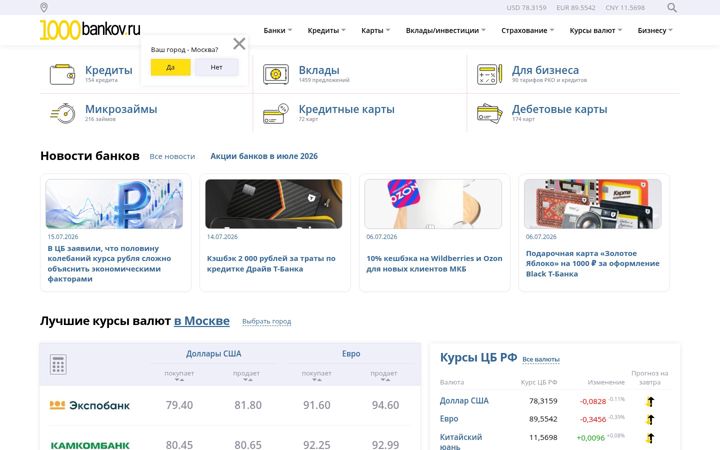The image size is (720, 450).
Task: Open the Микрозаймы category link
Action: pos(121,109)
